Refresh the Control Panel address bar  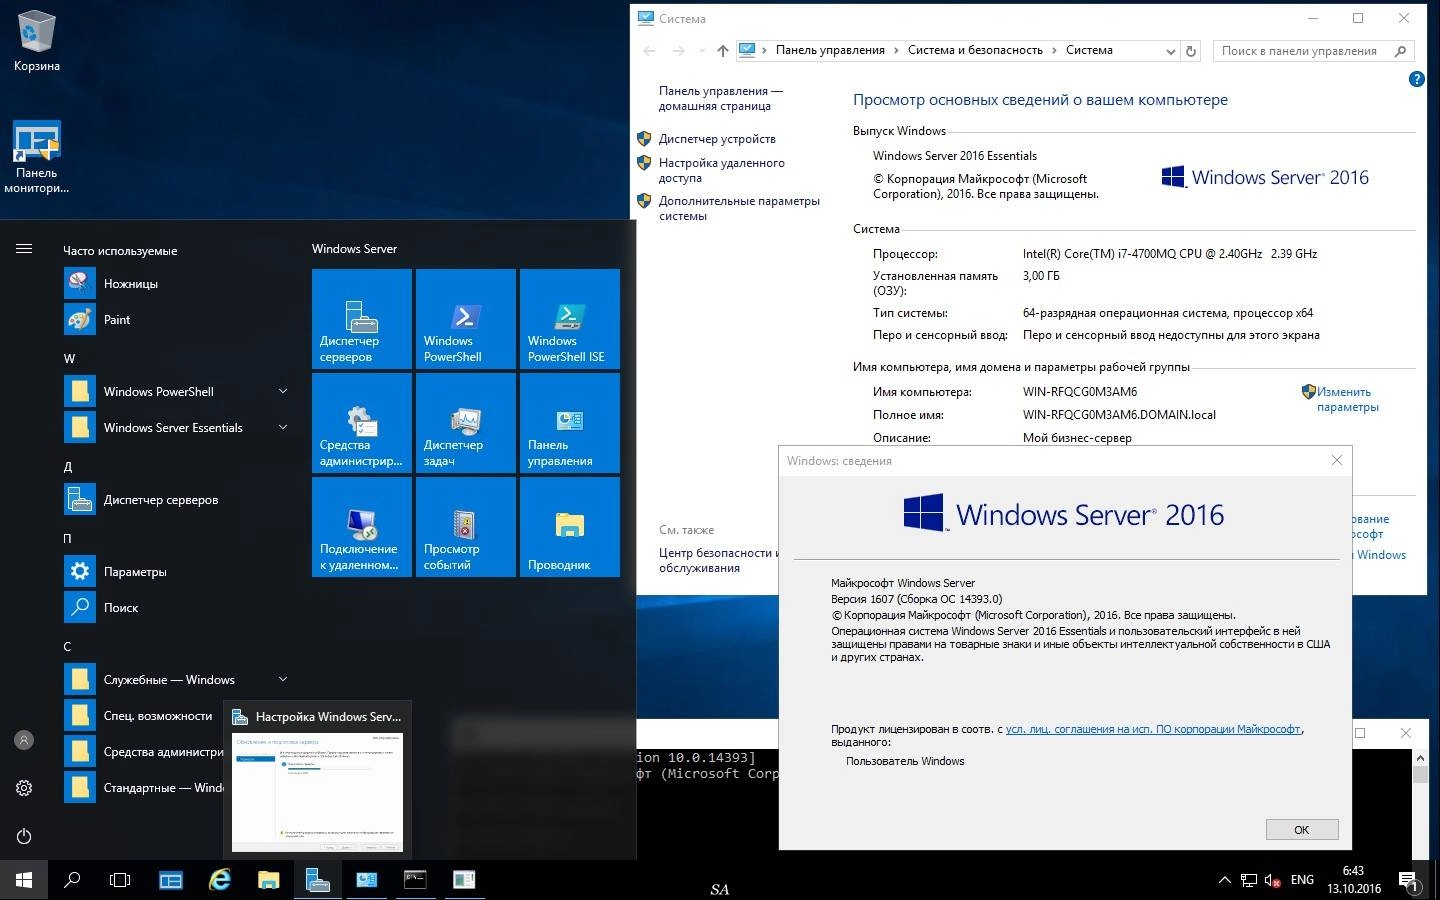(x=1190, y=51)
